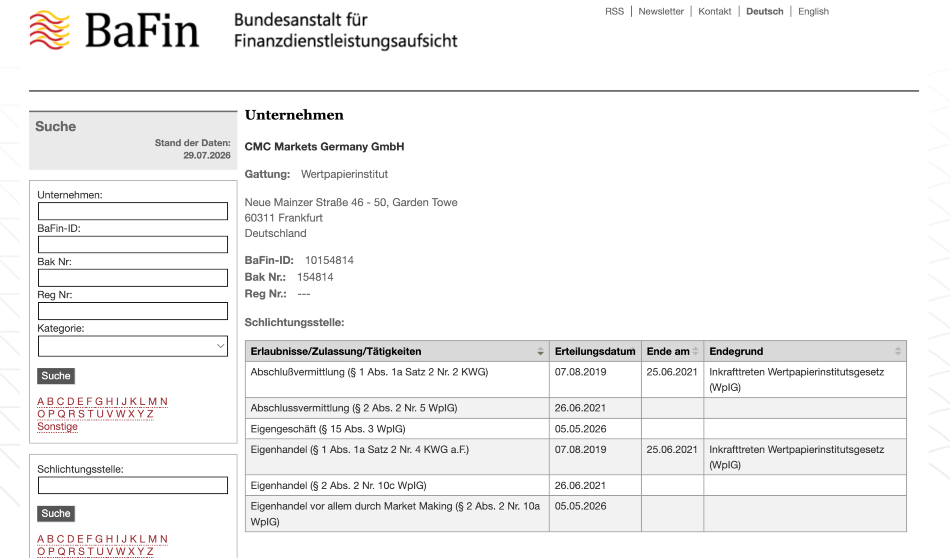The image size is (950, 558).
Task: Choose letter A in company search index
Action: (x=41, y=402)
